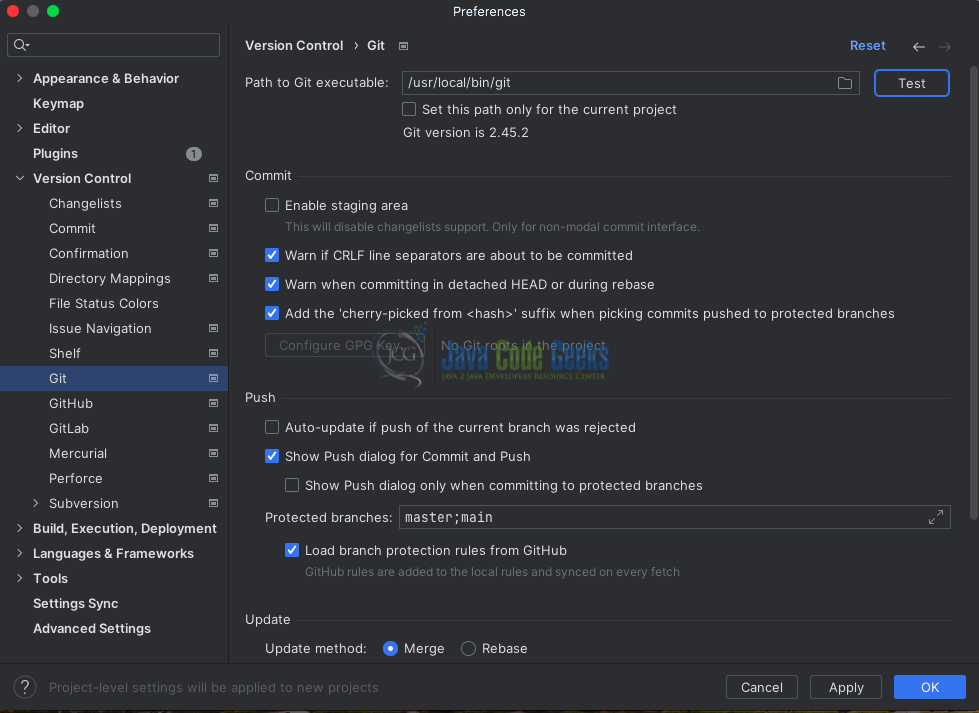Uncheck Warn when committing in detached HEAD

[272, 284]
